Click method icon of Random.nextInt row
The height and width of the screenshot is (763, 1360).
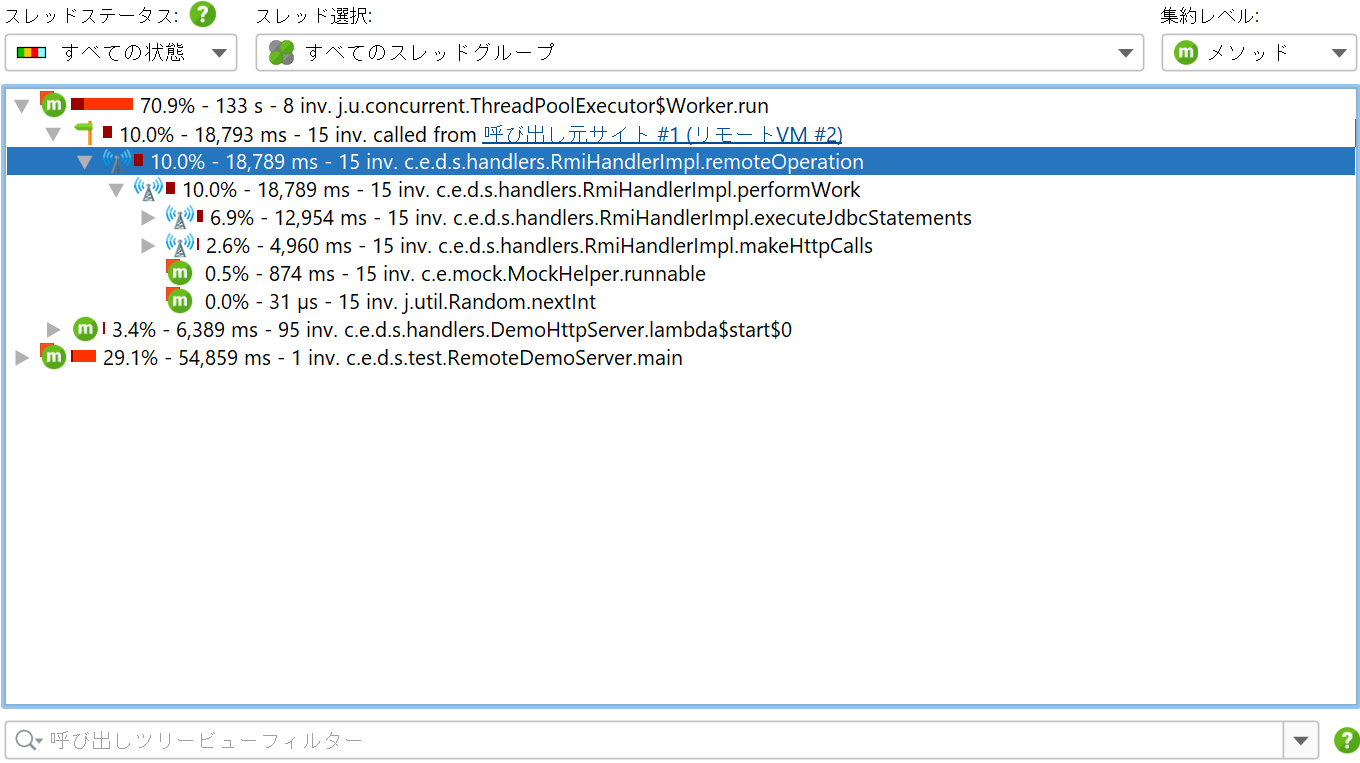pos(179,300)
